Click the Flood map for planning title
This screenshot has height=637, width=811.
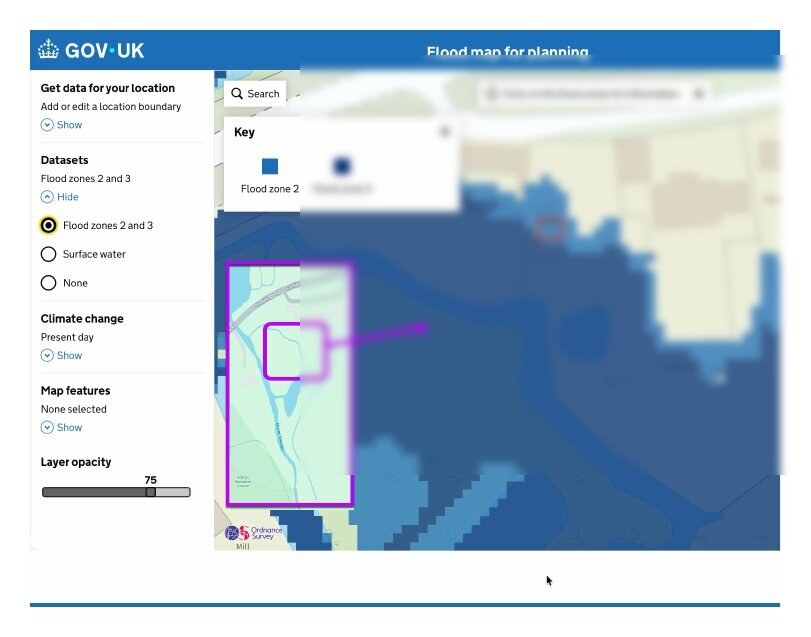click(x=507, y=52)
